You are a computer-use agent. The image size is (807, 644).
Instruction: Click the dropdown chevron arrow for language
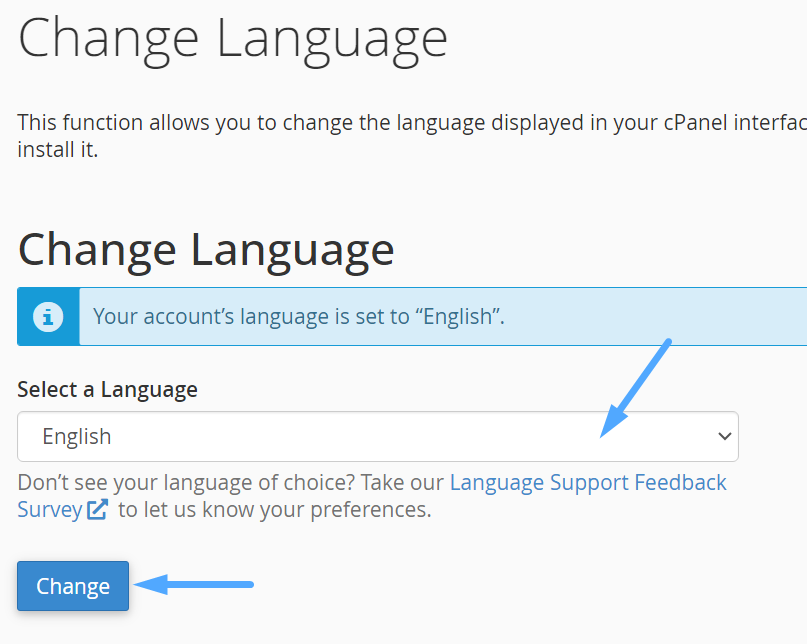725,437
